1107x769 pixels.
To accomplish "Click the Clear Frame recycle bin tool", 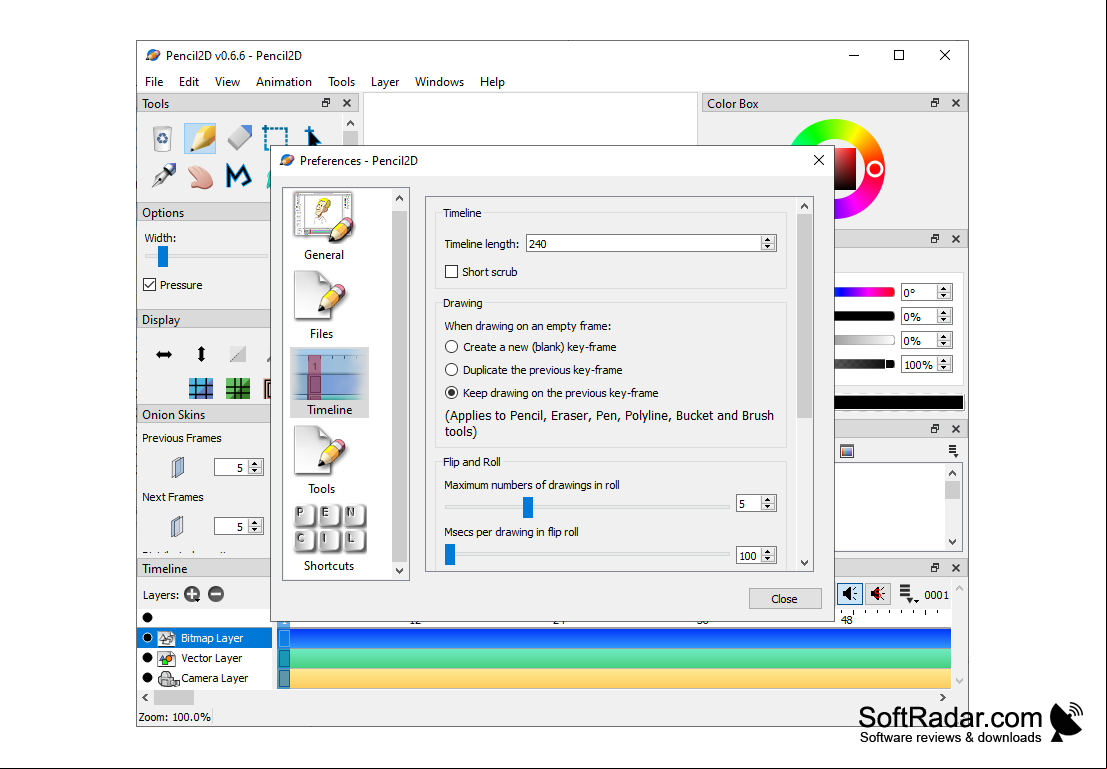I will 162,138.
